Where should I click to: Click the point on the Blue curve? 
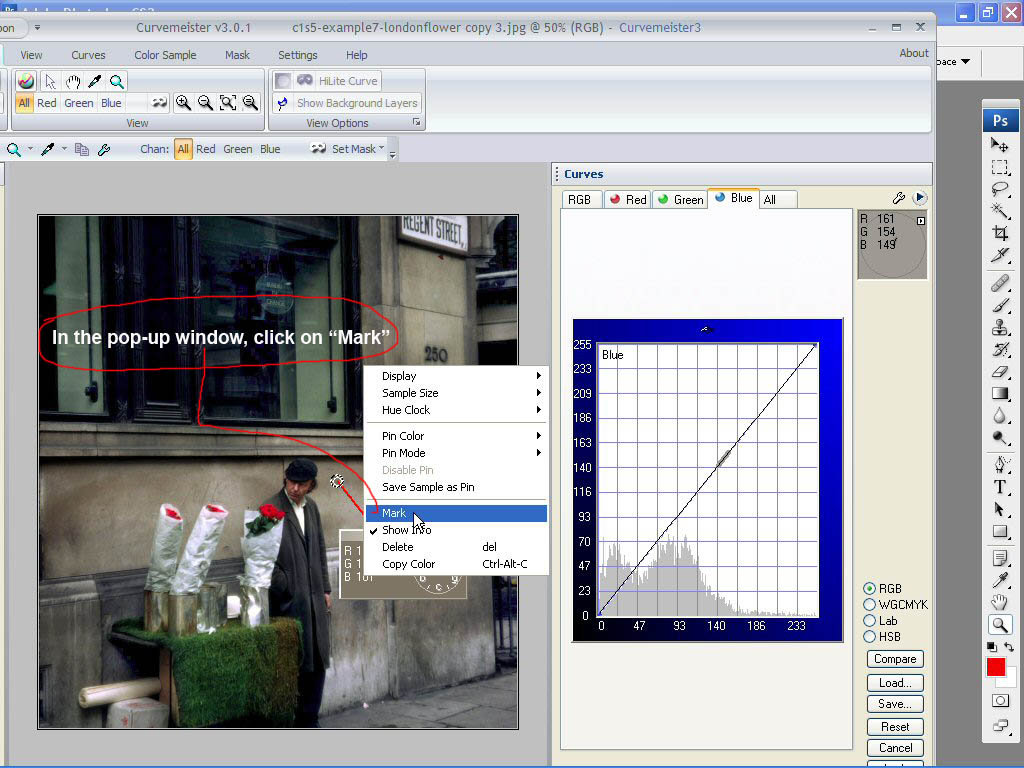click(724, 457)
